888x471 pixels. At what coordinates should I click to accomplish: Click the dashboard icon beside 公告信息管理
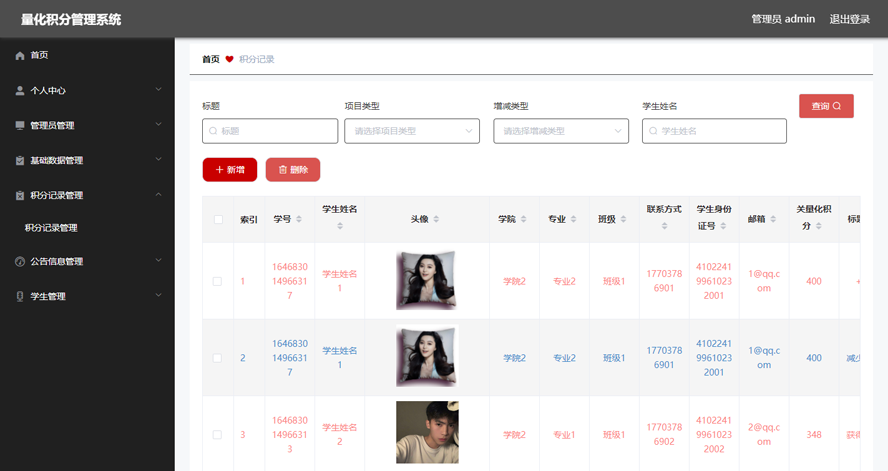tap(20, 262)
